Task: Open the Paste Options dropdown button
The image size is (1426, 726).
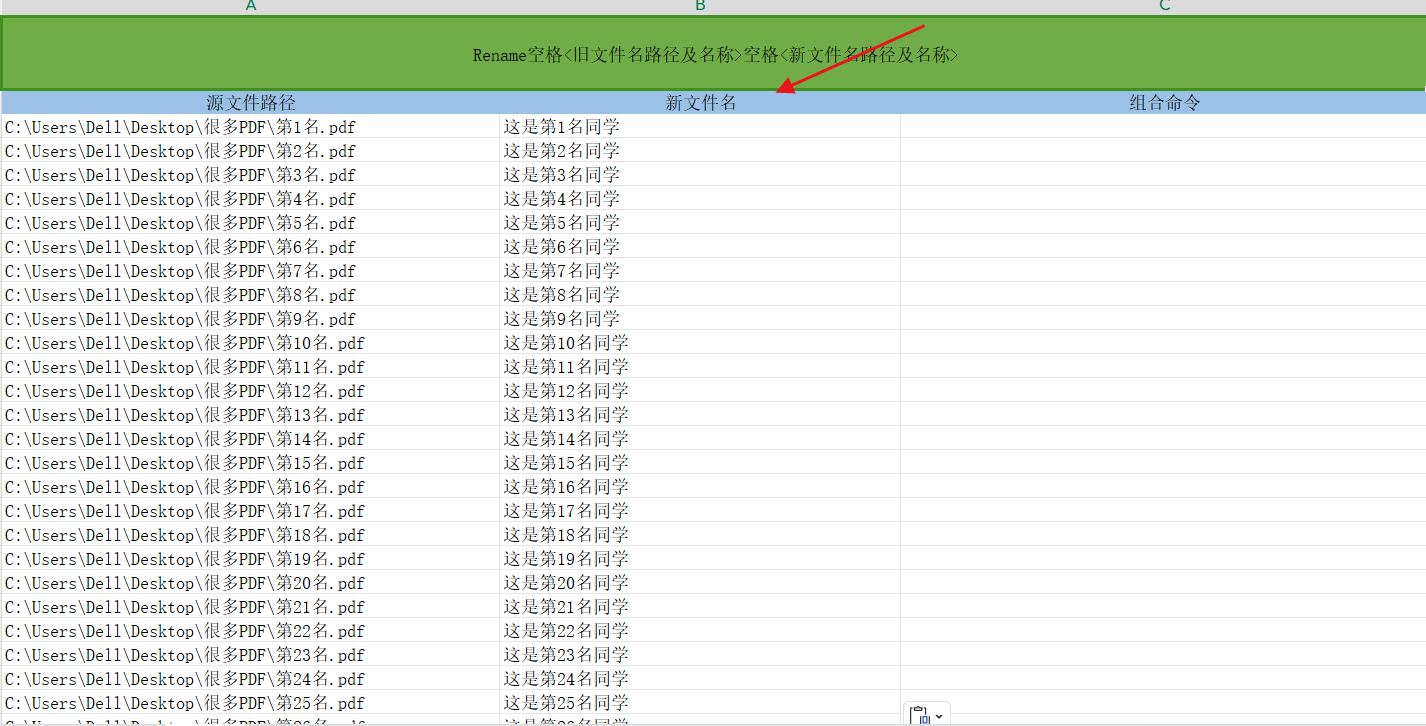Action: (927, 714)
